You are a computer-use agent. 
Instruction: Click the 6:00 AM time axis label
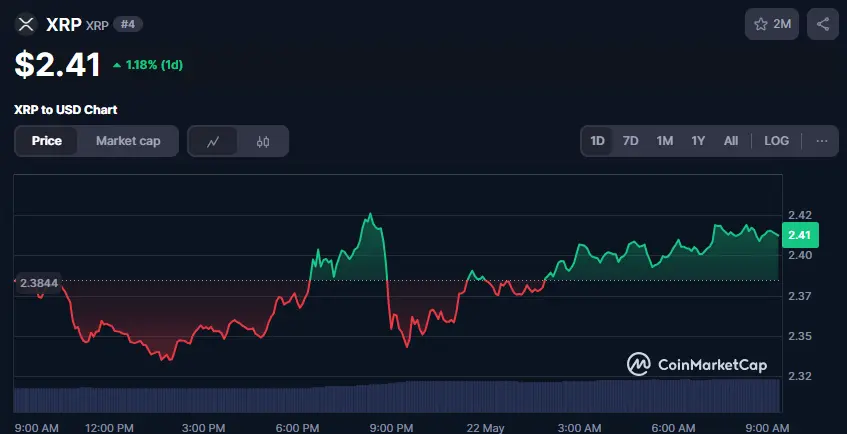point(674,428)
